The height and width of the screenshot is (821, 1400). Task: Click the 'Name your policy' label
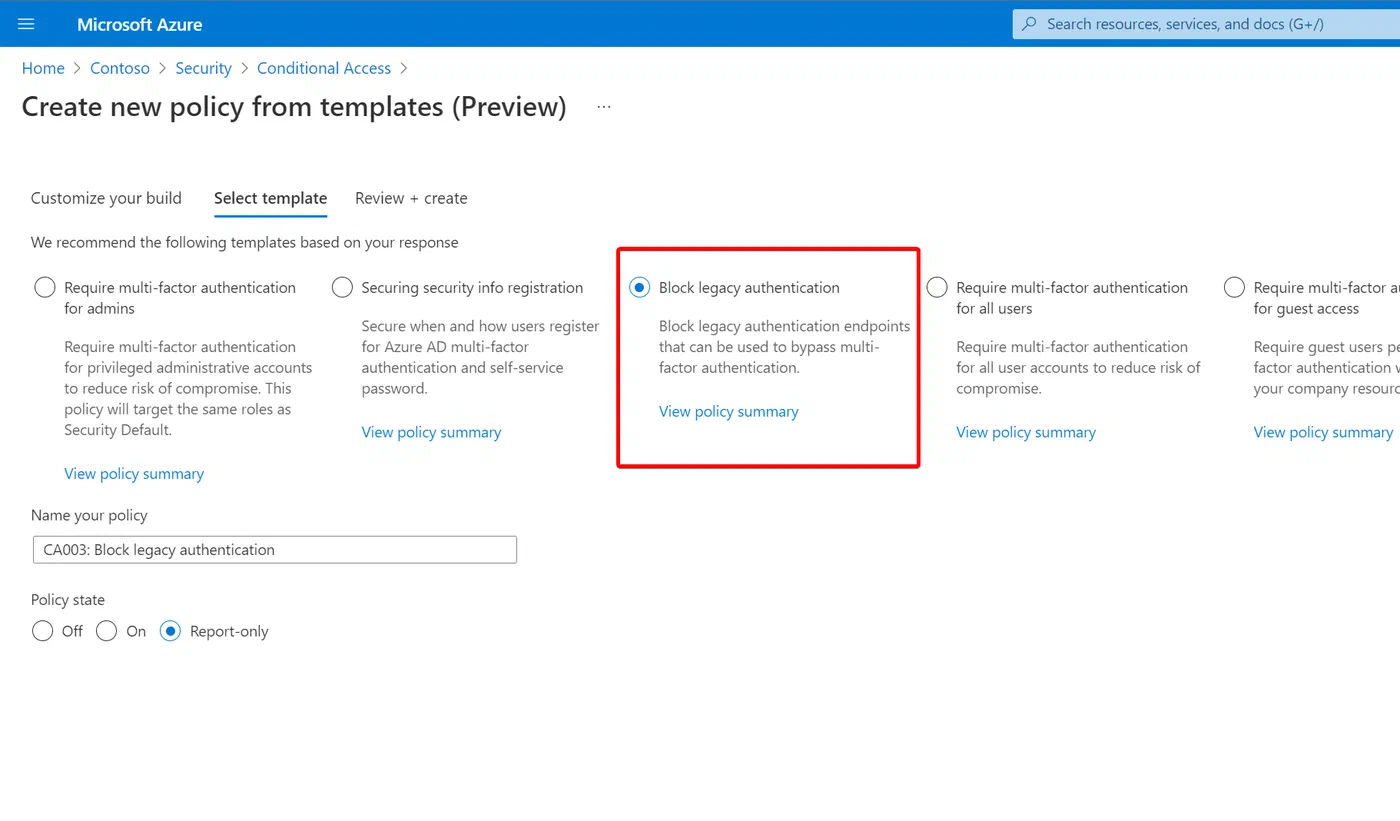(x=89, y=515)
